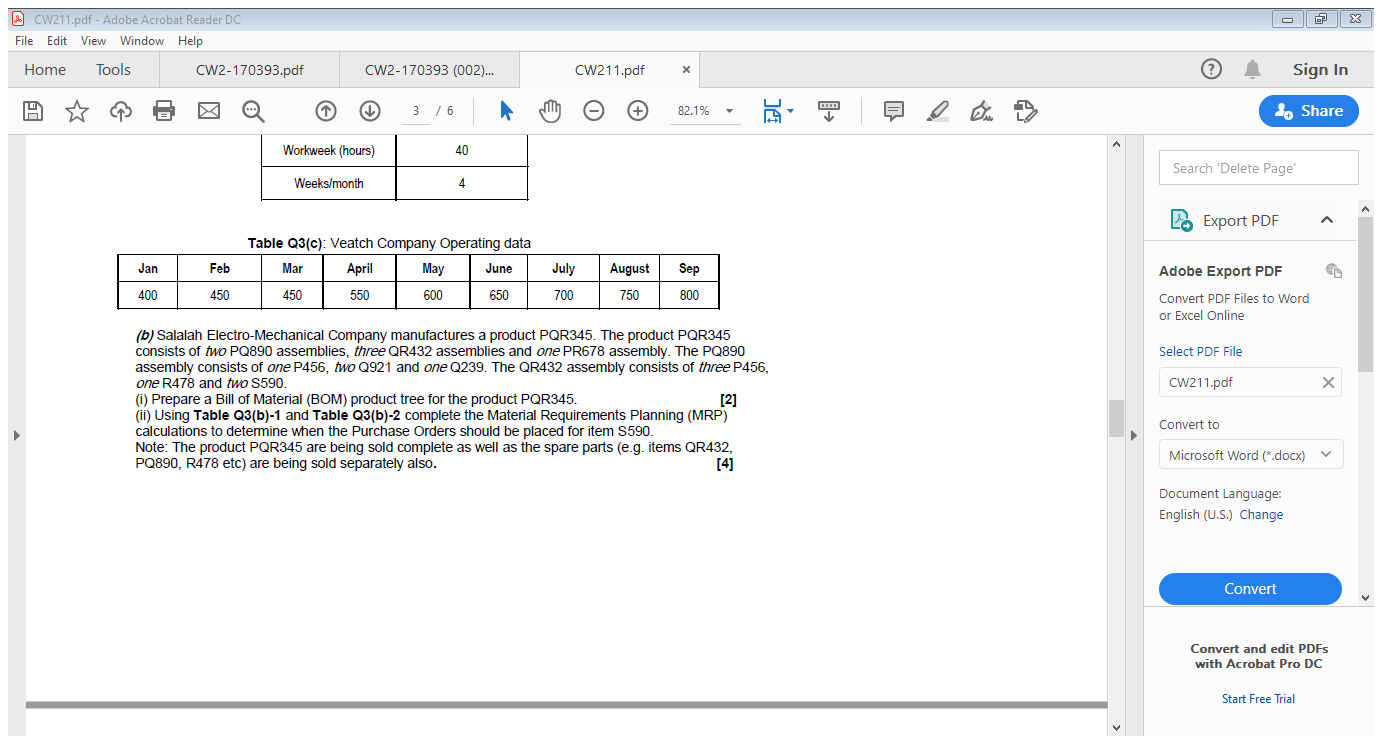The height and width of the screenshot is (744, 1382).
Task: Email the document via the envelope icon
Action: (208, 111)
